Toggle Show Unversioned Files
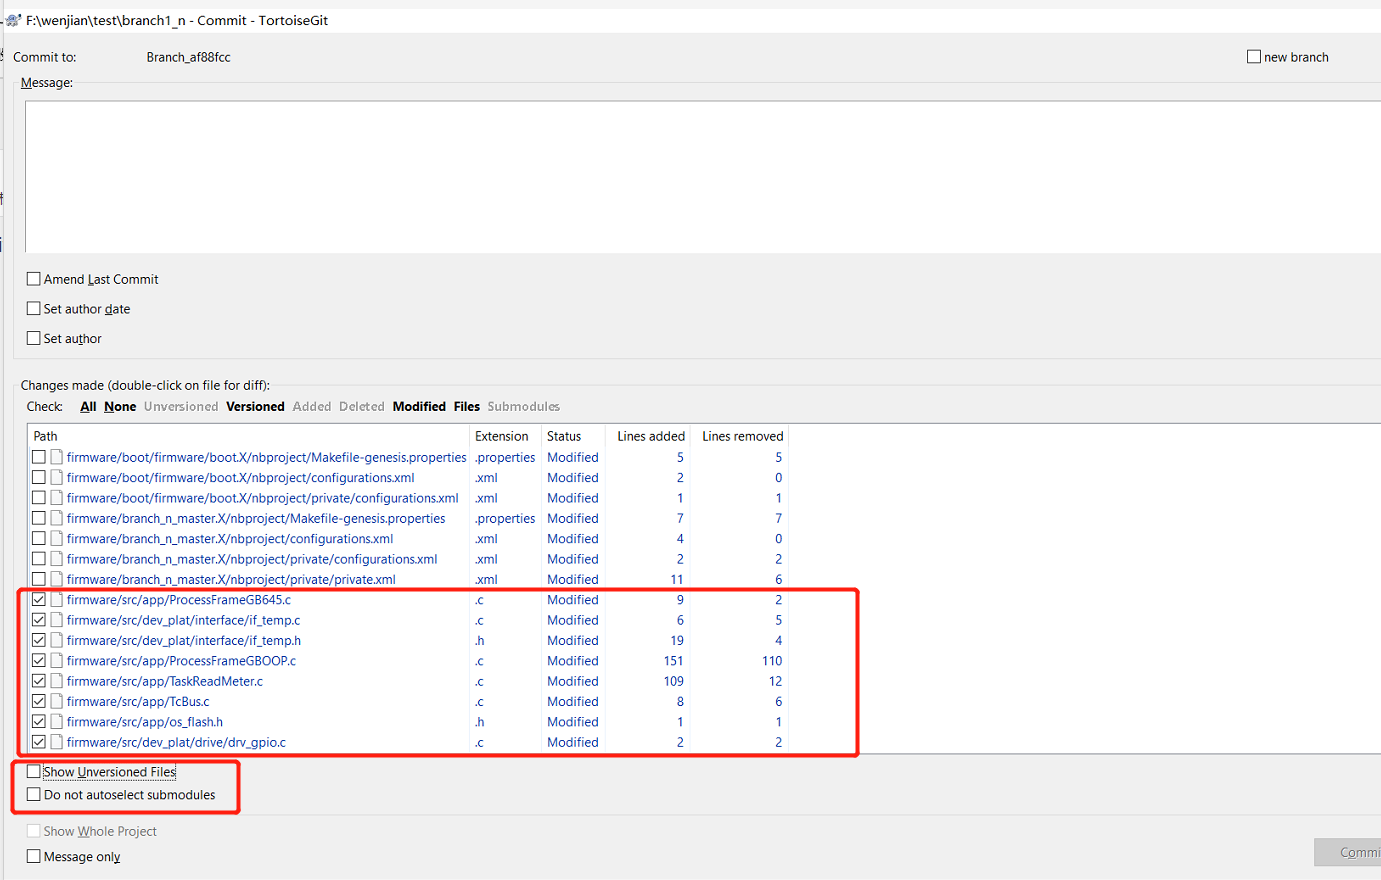Viewport: 1381px width, 880px height. [33, 770]
